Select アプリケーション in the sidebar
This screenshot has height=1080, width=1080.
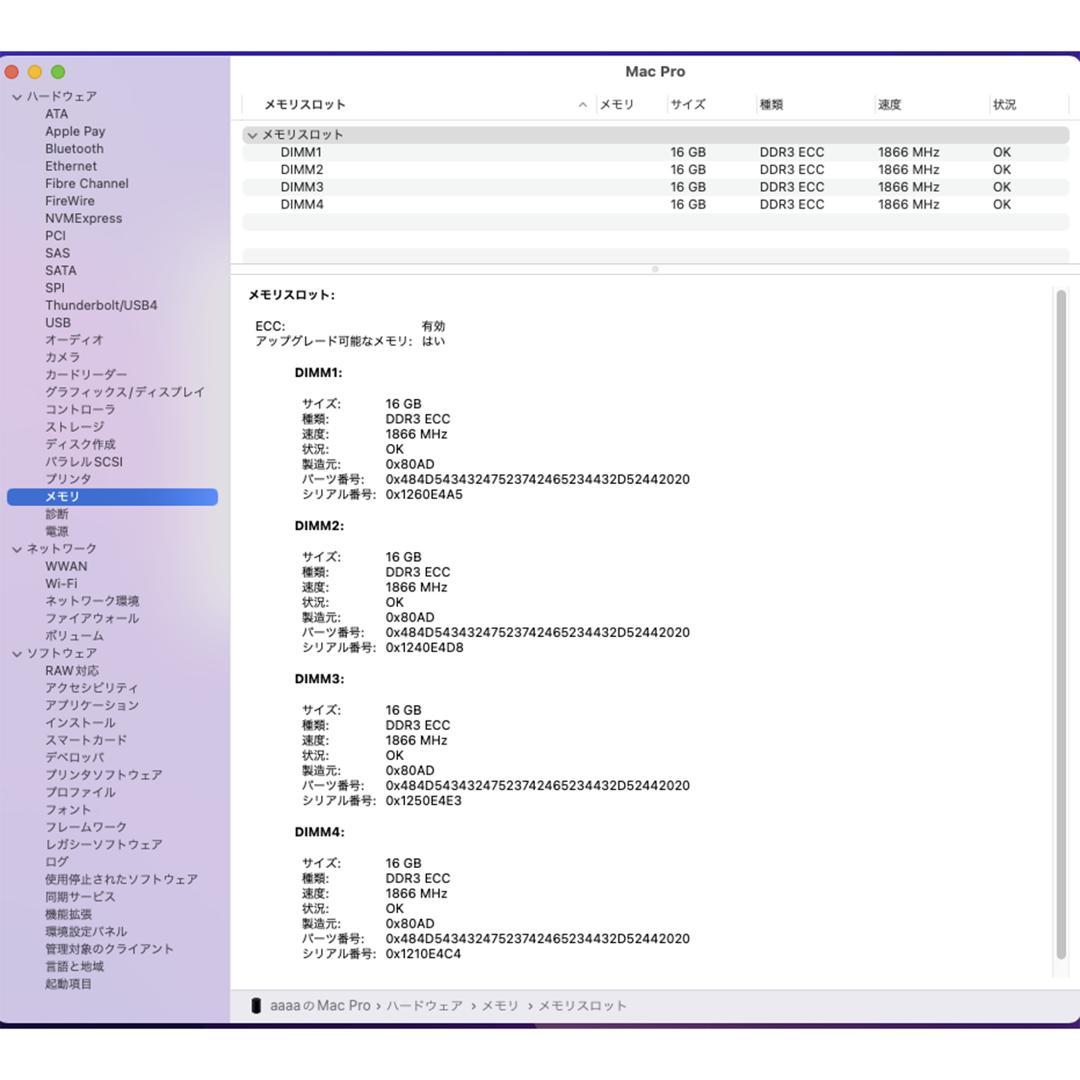pos(92,705)
